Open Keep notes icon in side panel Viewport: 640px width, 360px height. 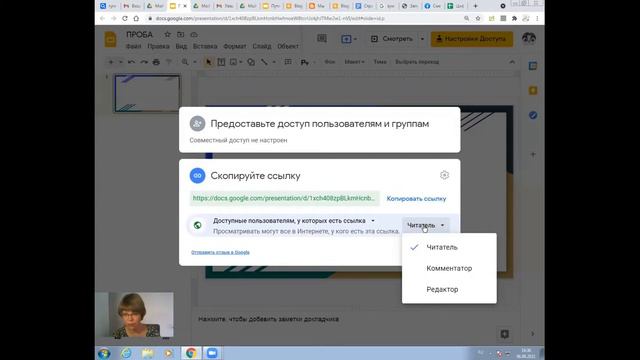coord(533,91)
